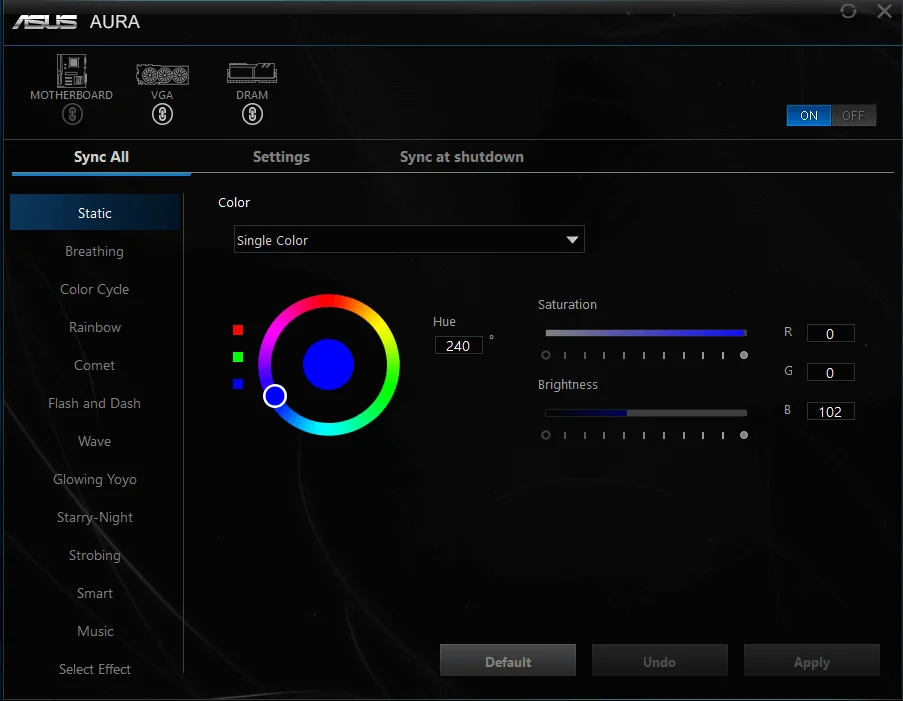
Task: Select the Color Cycle effect
Action: pyautogui.click(x=95, y=289)
